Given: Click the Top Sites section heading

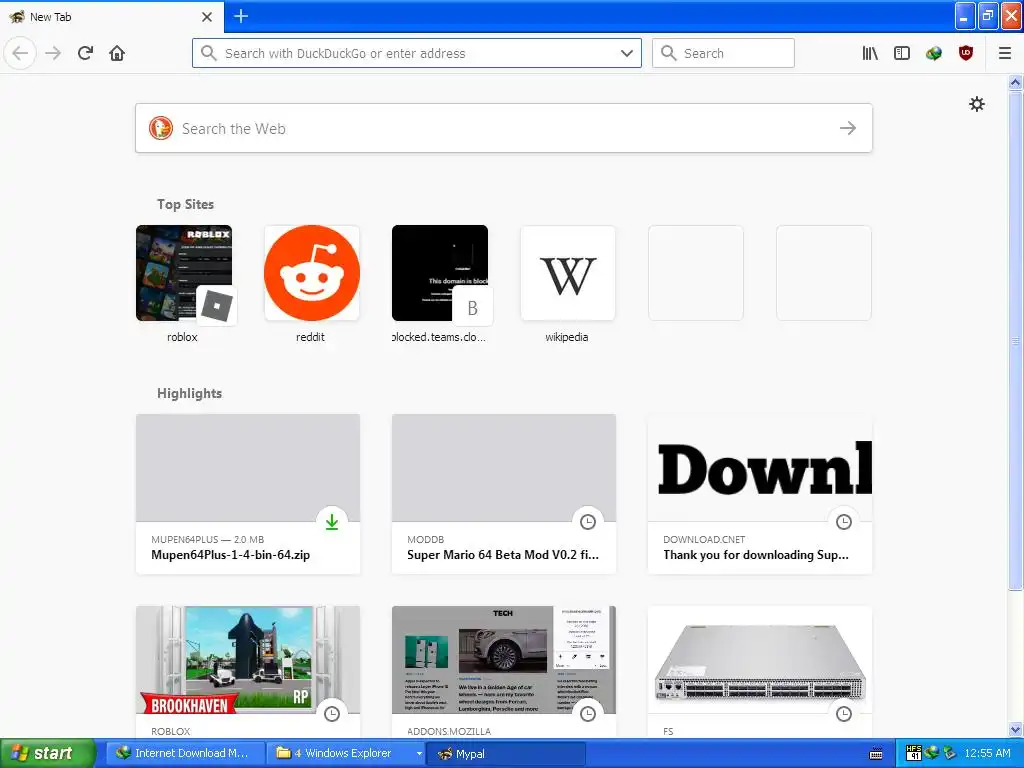Looking at the screenshot, I should [185, 204].
